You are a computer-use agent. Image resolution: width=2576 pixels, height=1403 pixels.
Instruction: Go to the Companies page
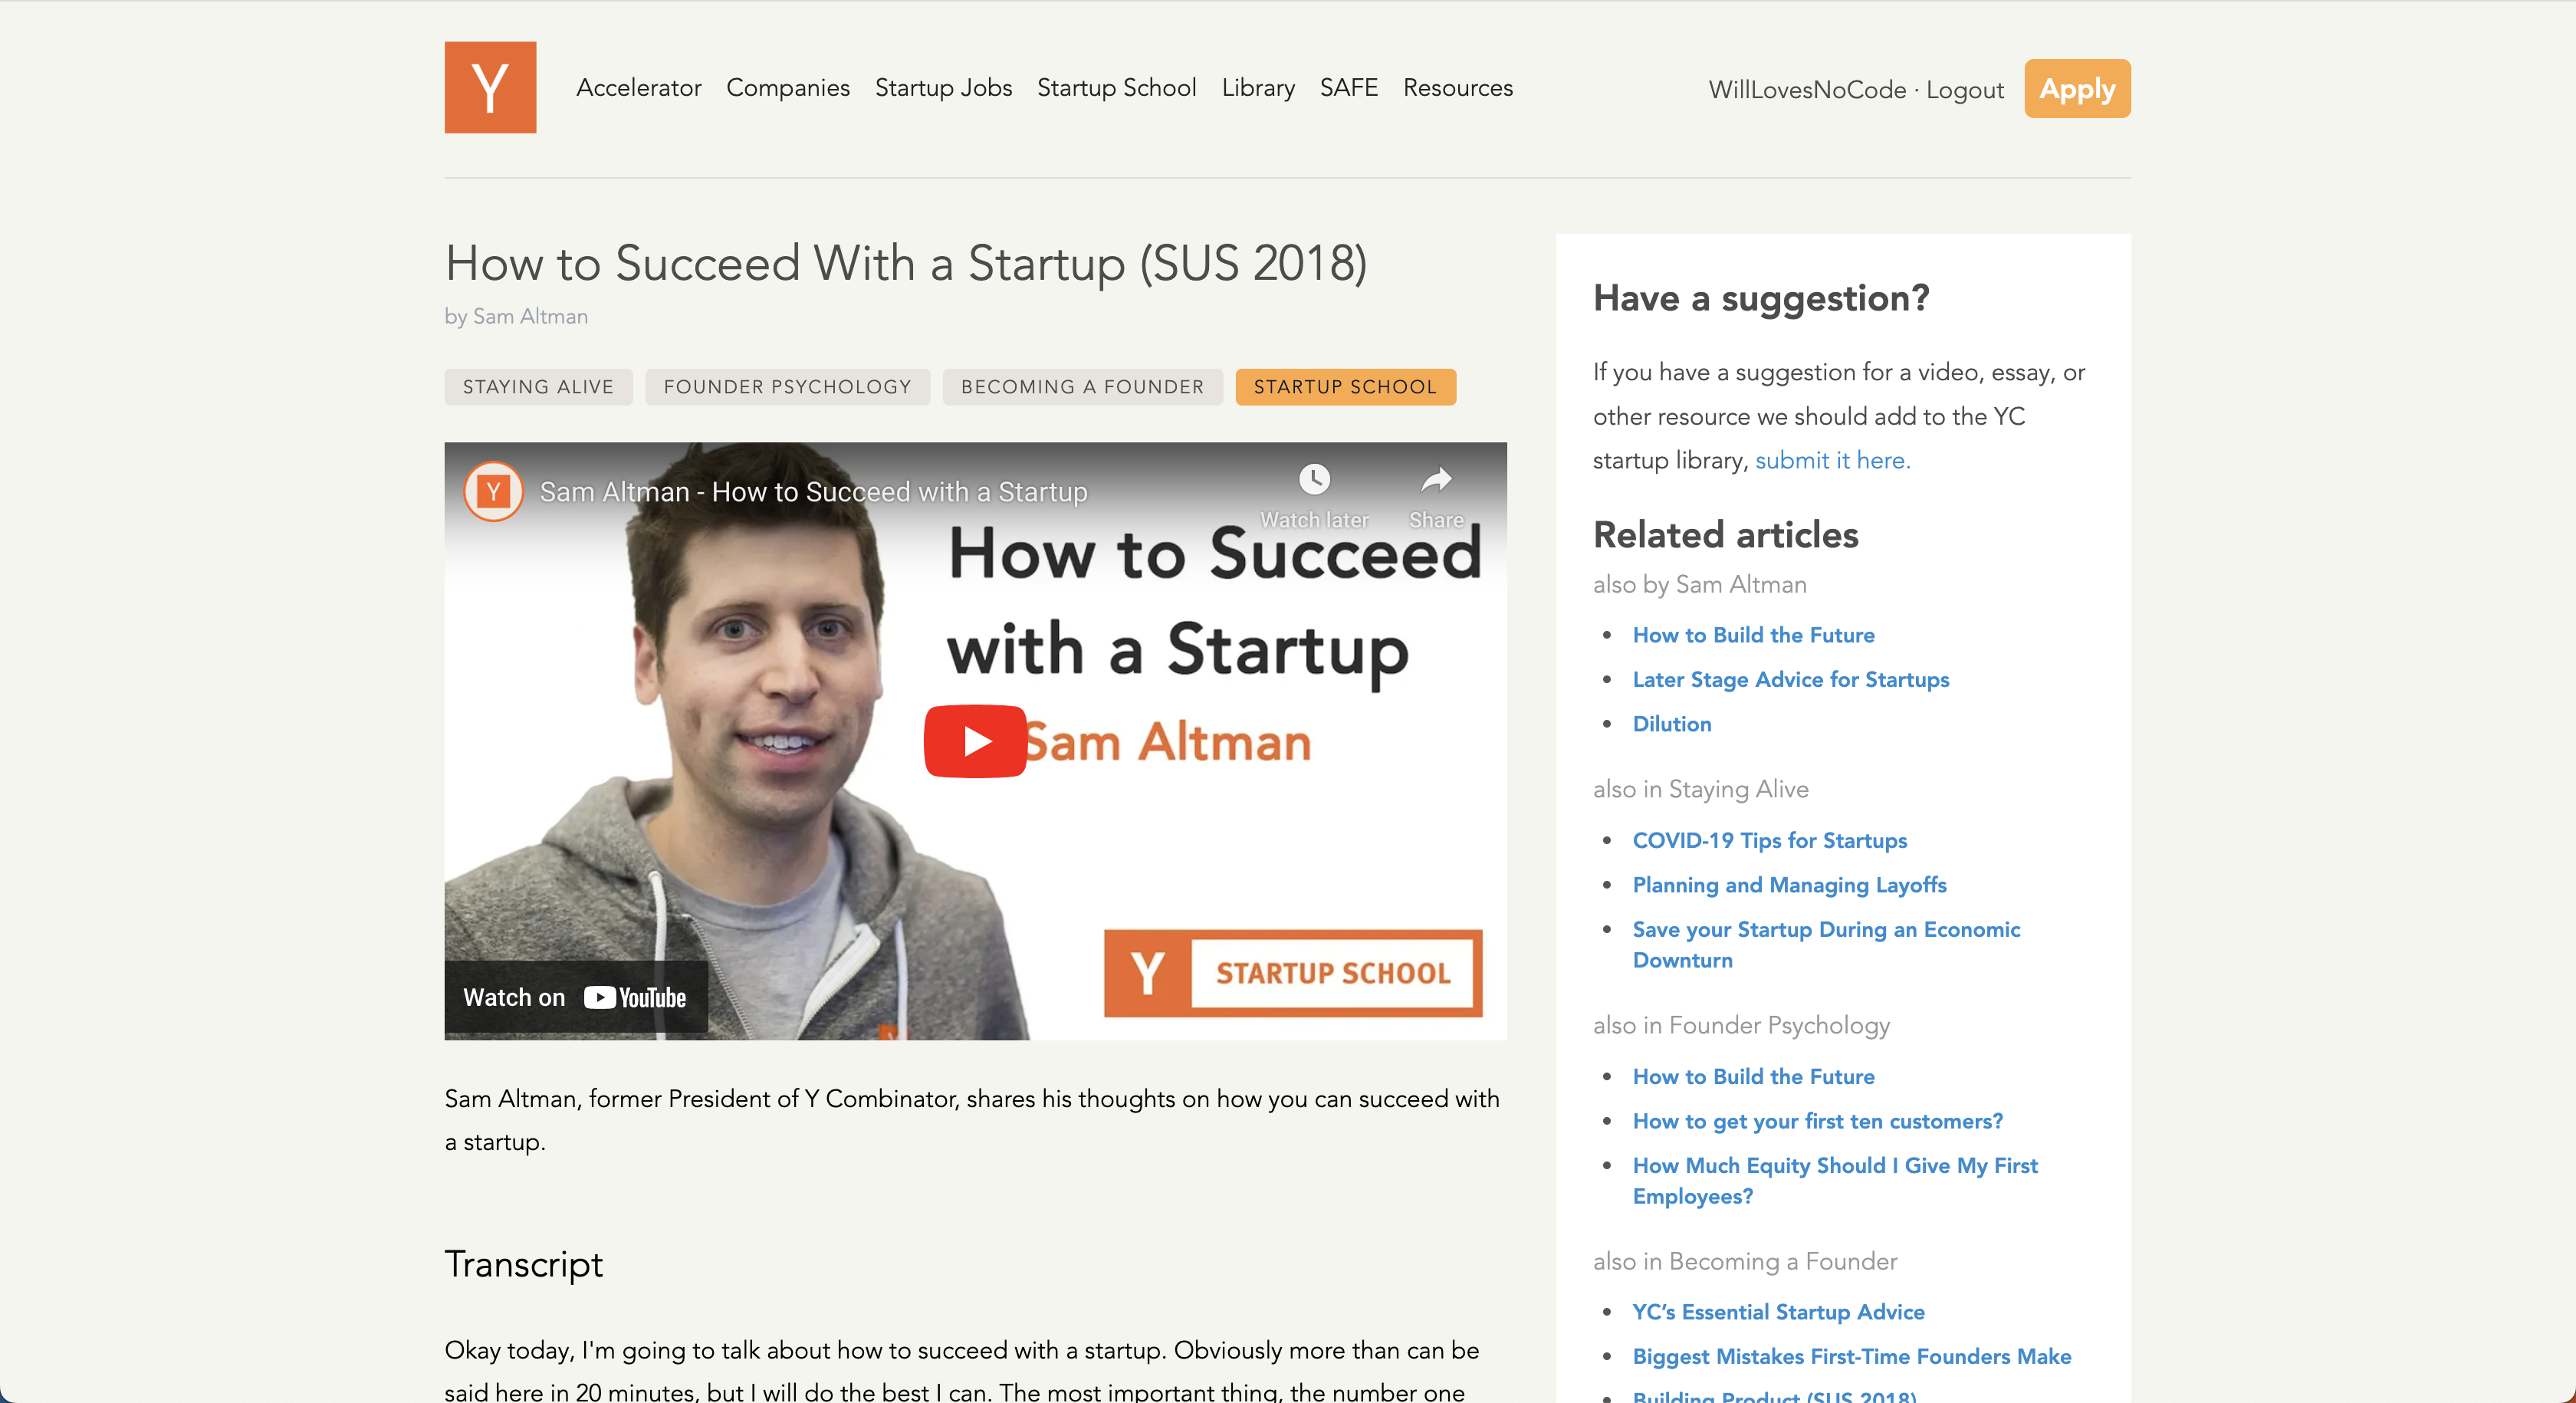788,88
